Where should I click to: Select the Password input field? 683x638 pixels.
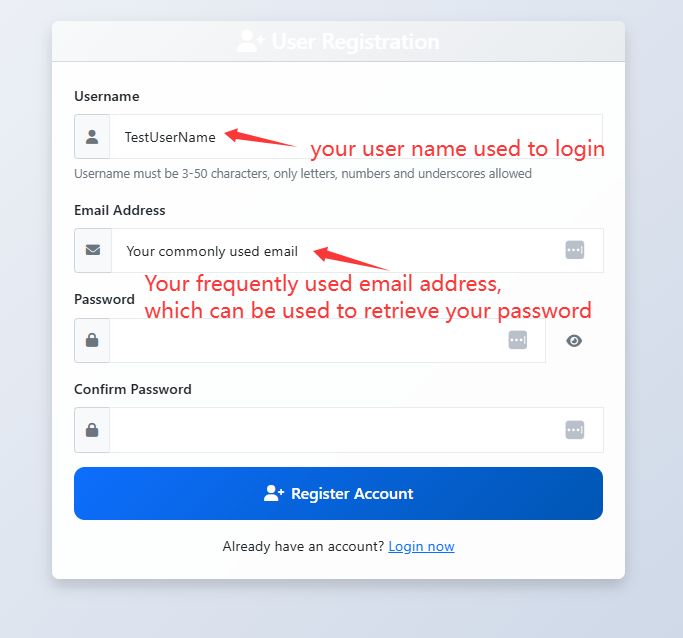tap(300, 341)
